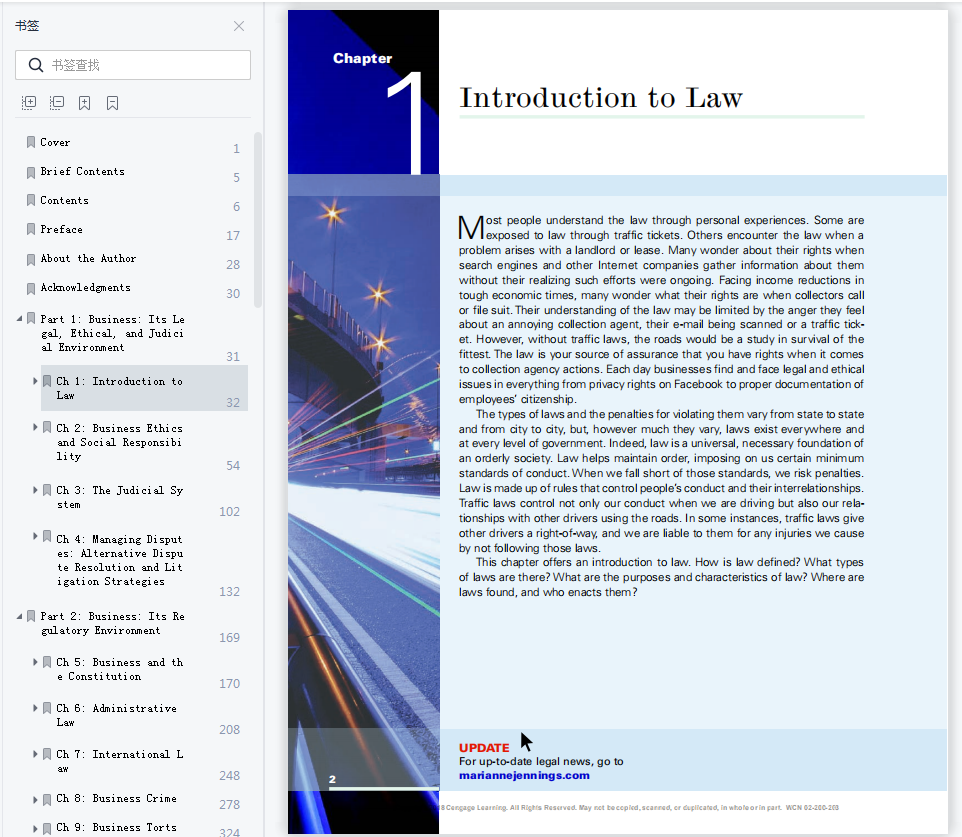
Task: Click the bookmark icon beside Preface
Action: [31, 230]
